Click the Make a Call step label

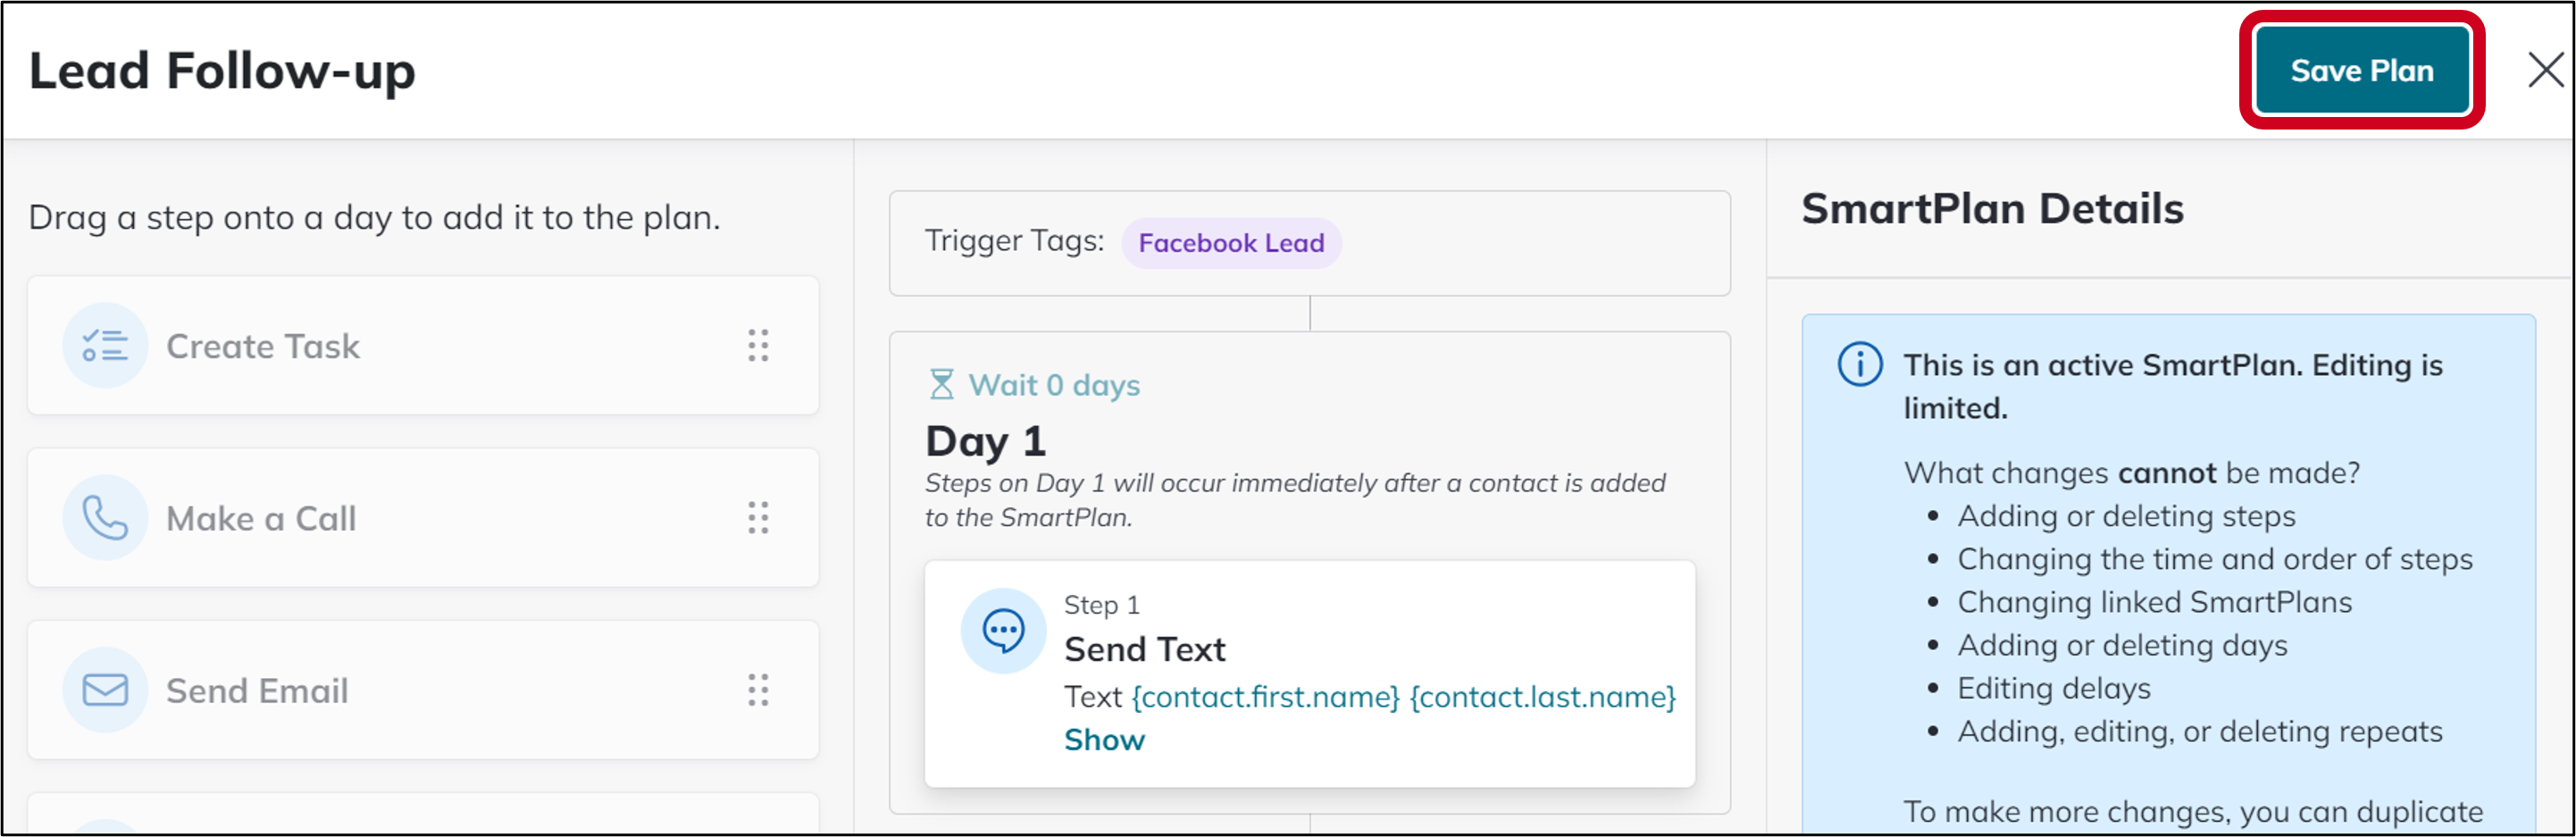(x=261, y=518)
